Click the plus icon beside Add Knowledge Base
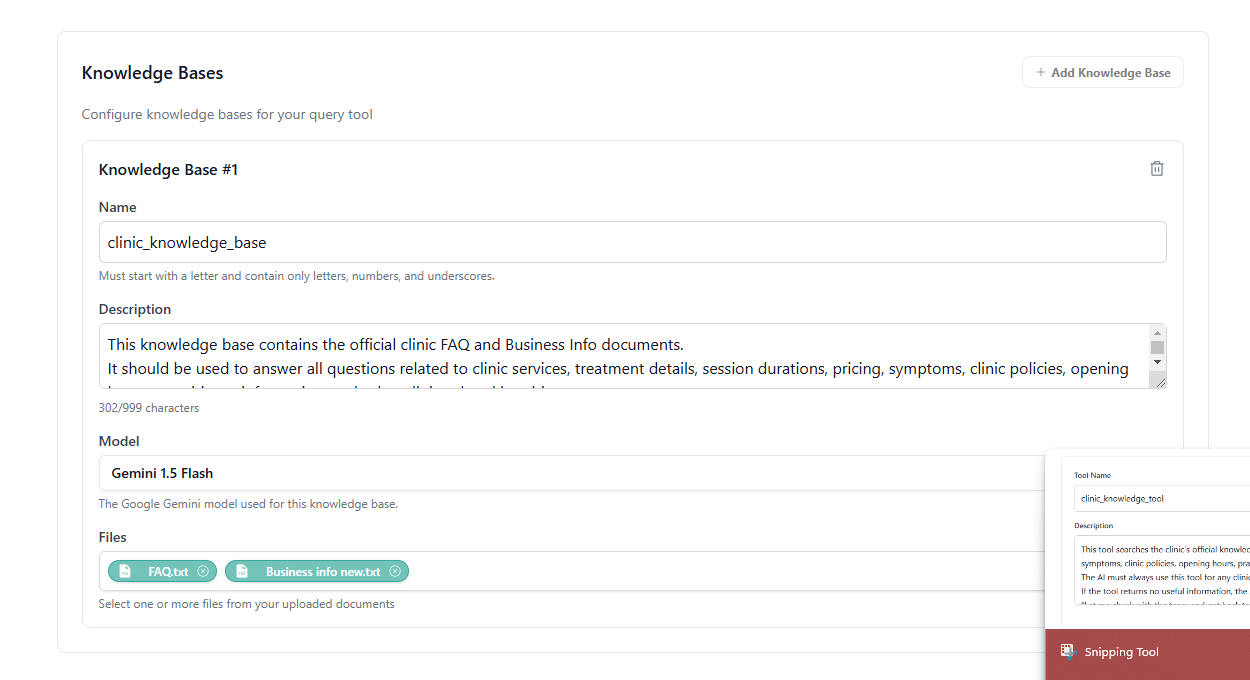Viewport: 1250px width, 680px height. point(1040,72)
